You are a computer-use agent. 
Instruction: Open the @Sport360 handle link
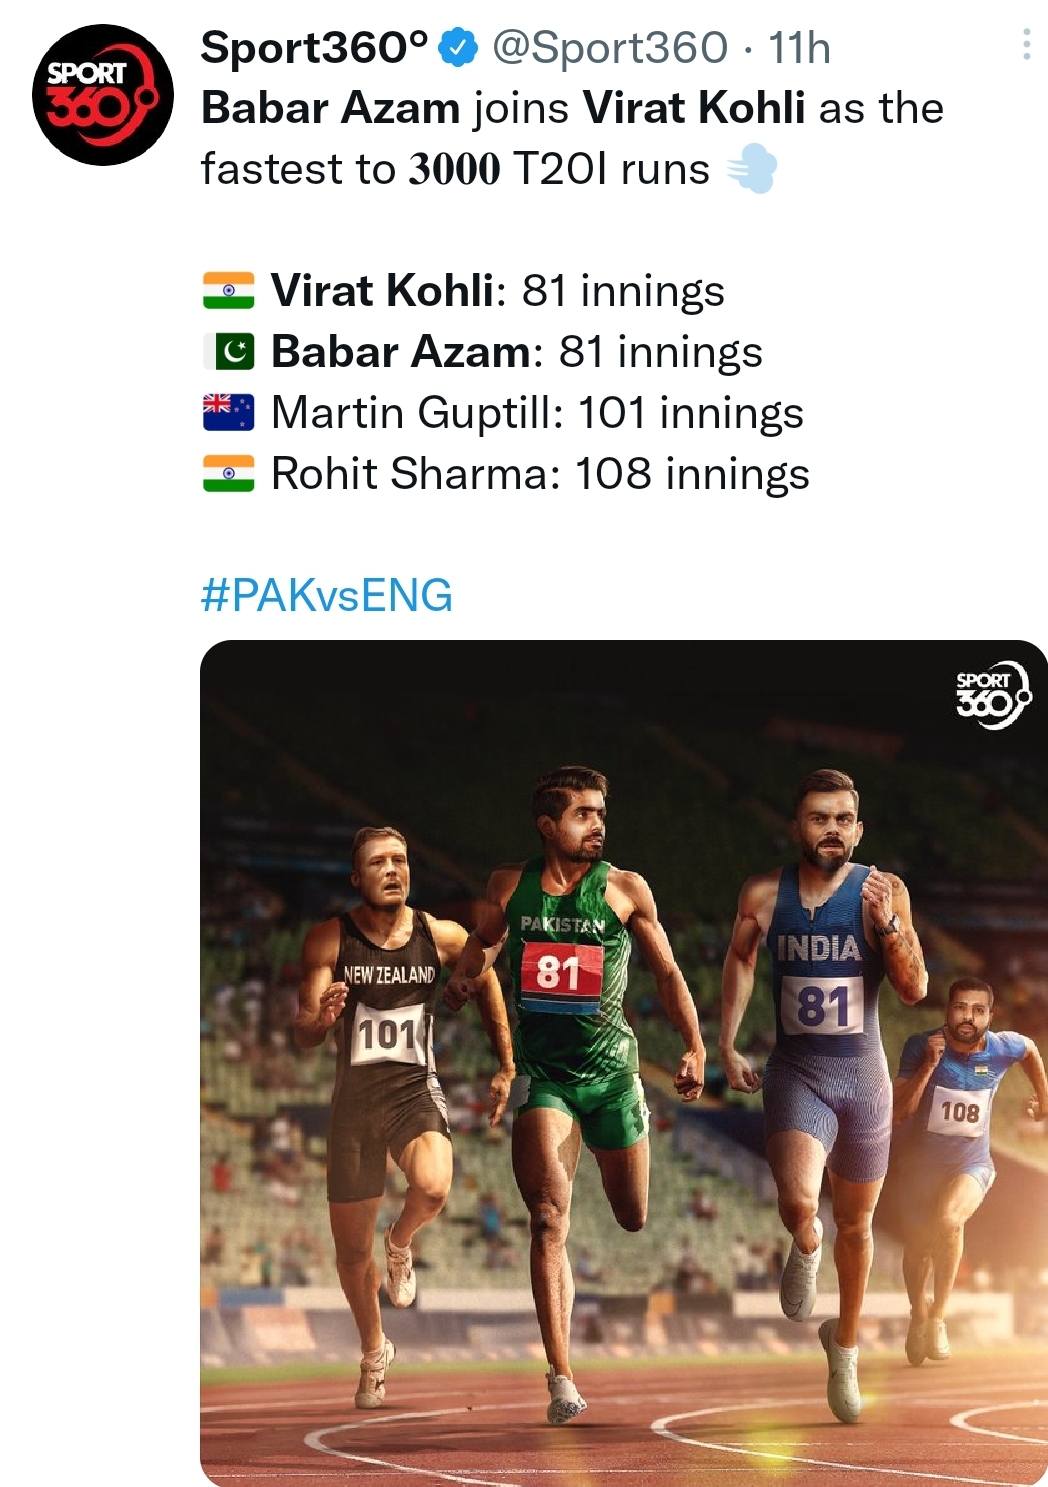(610, 48)
